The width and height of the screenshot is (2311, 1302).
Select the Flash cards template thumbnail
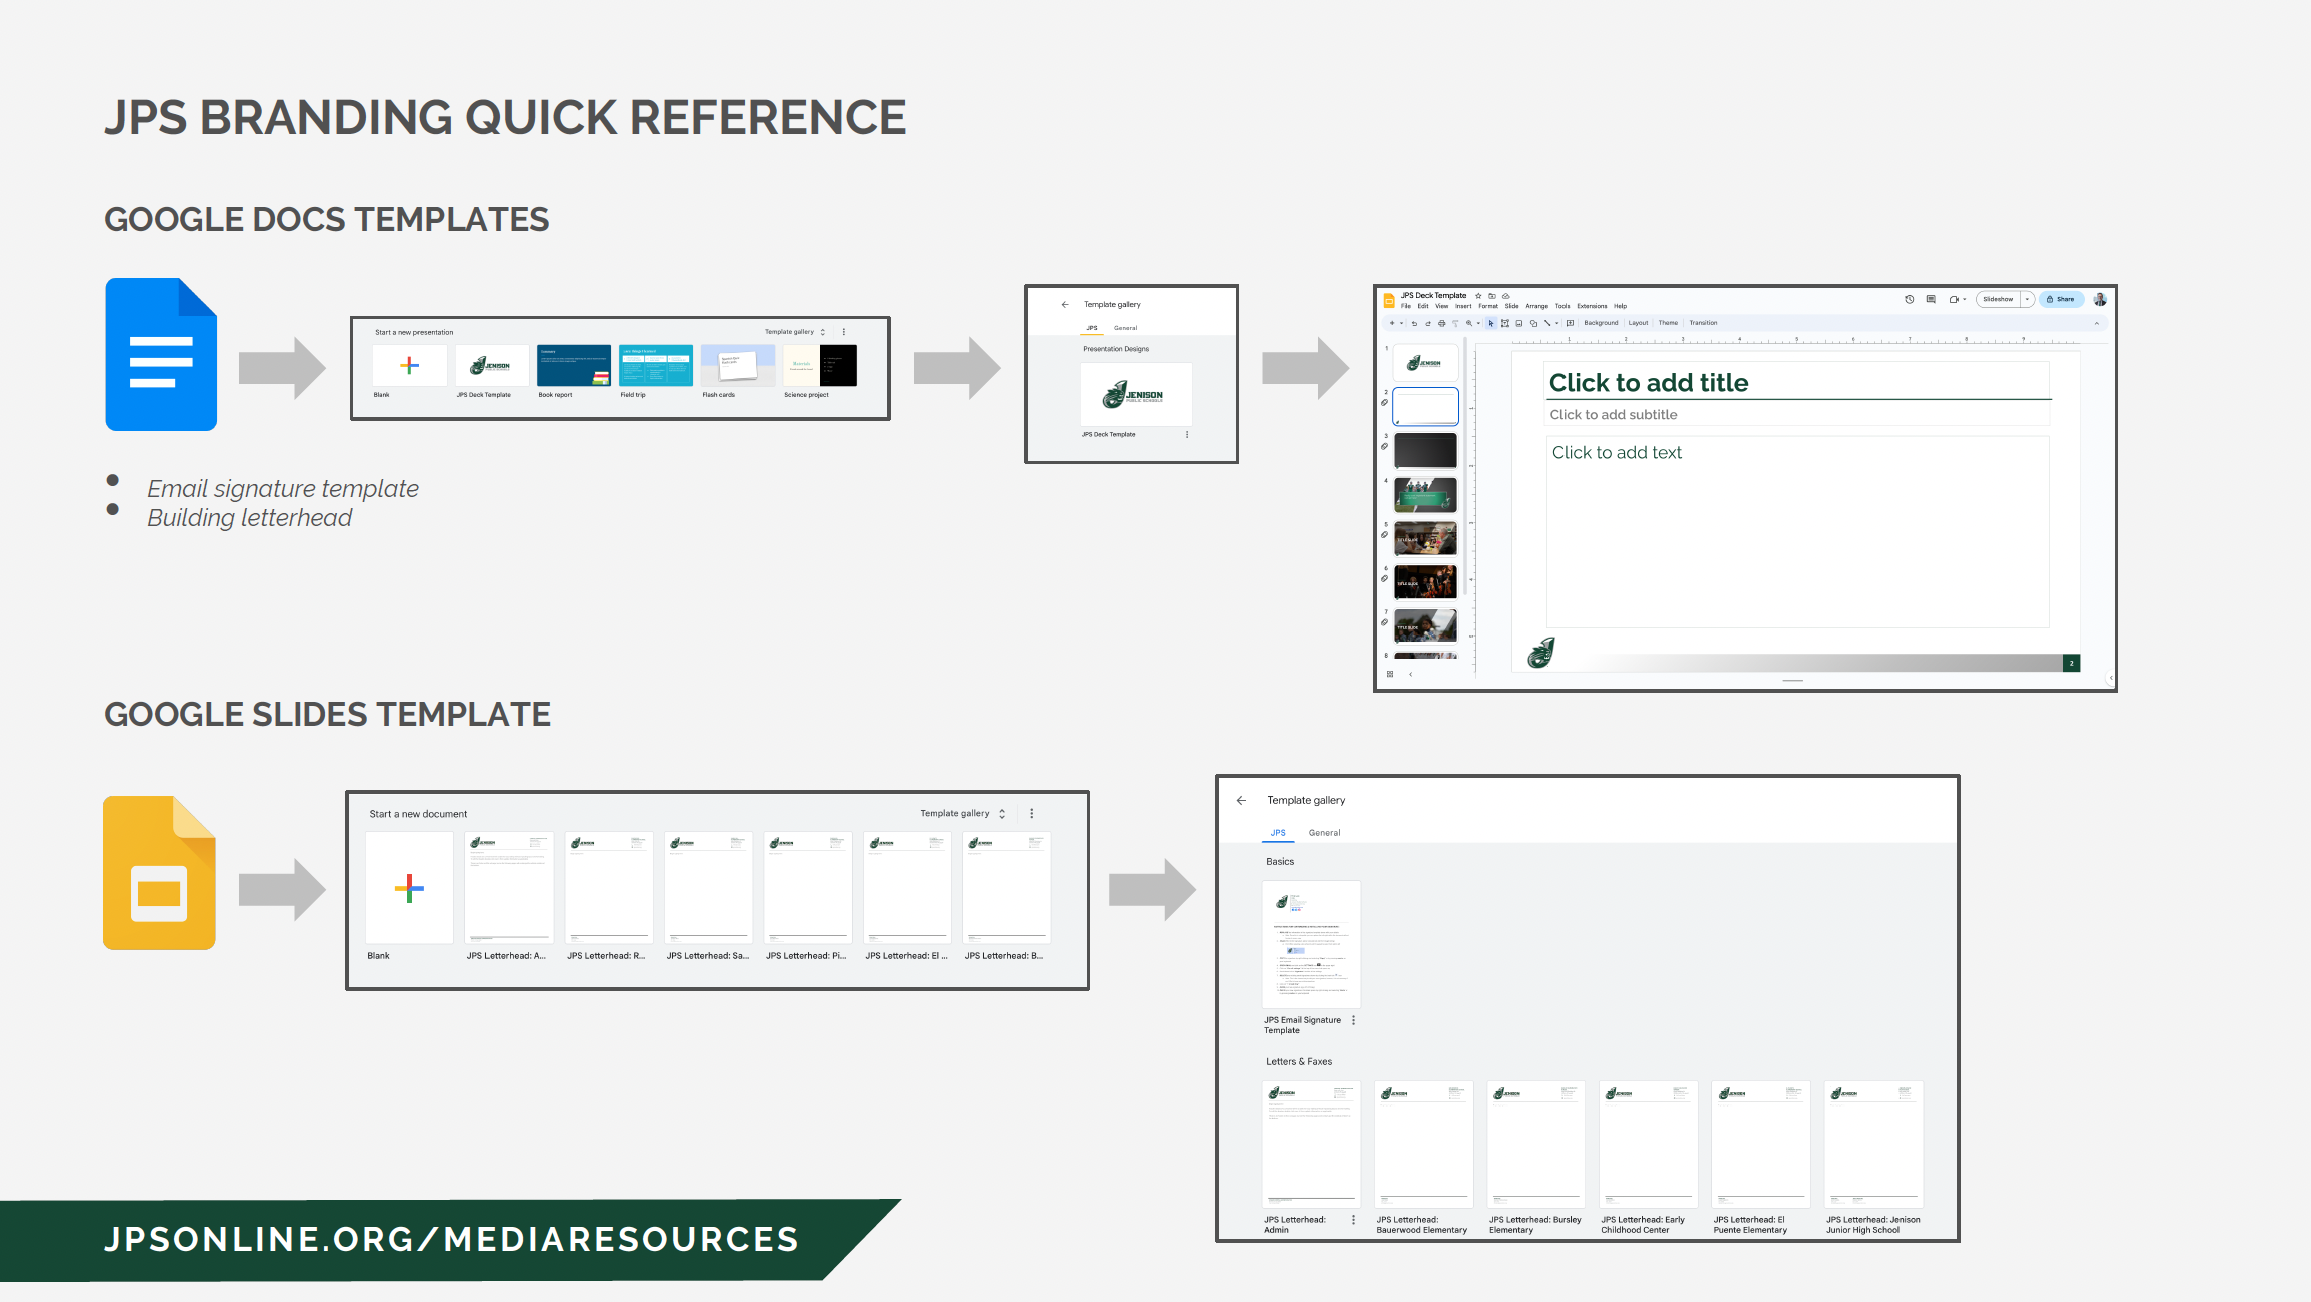[x=737, y=365]
